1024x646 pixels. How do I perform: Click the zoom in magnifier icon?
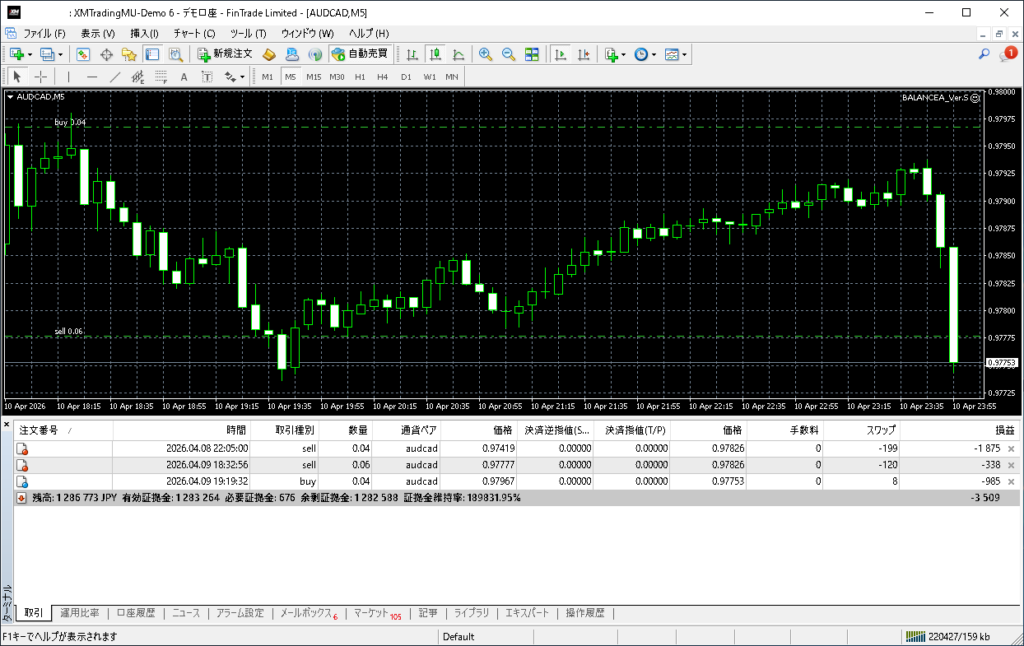(x=485, y=54)
